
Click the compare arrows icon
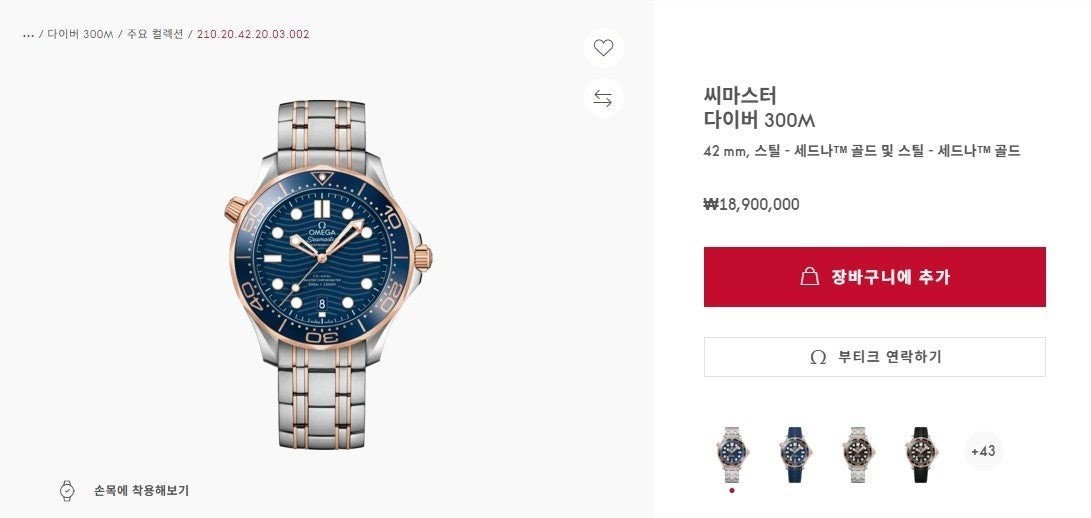tap(603, 98)
